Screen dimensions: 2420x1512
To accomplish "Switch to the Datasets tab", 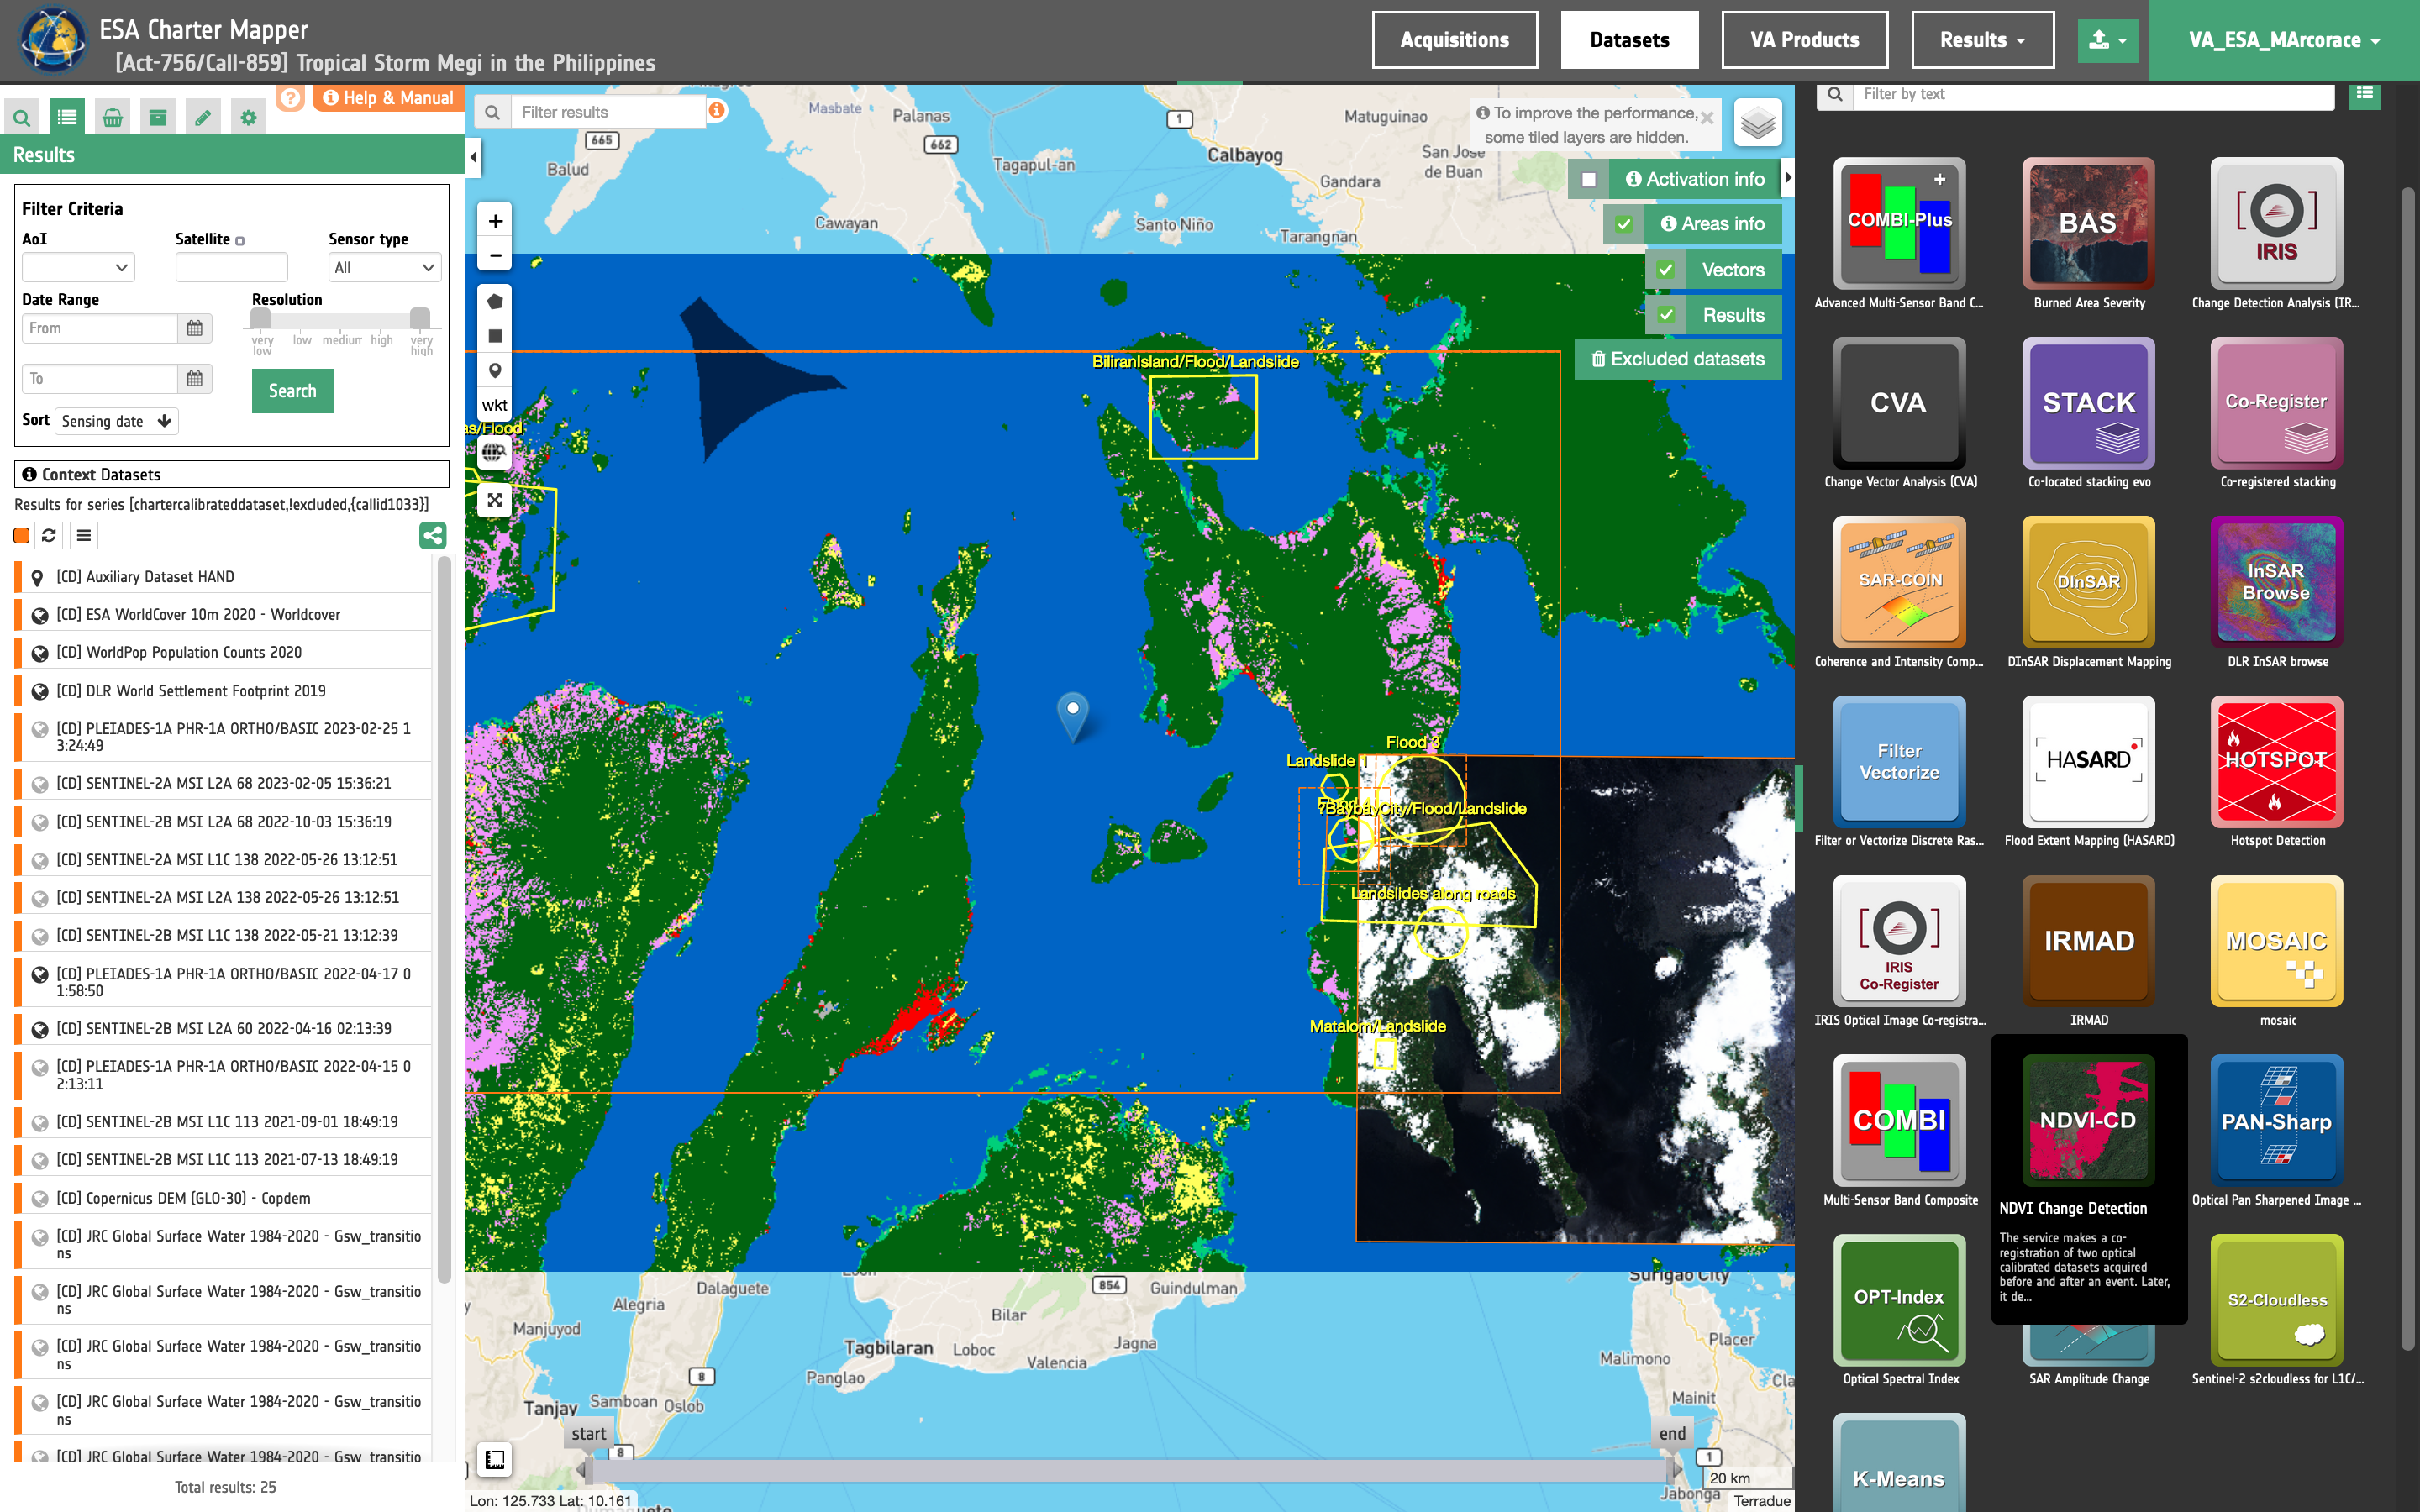I will 1629,40.
